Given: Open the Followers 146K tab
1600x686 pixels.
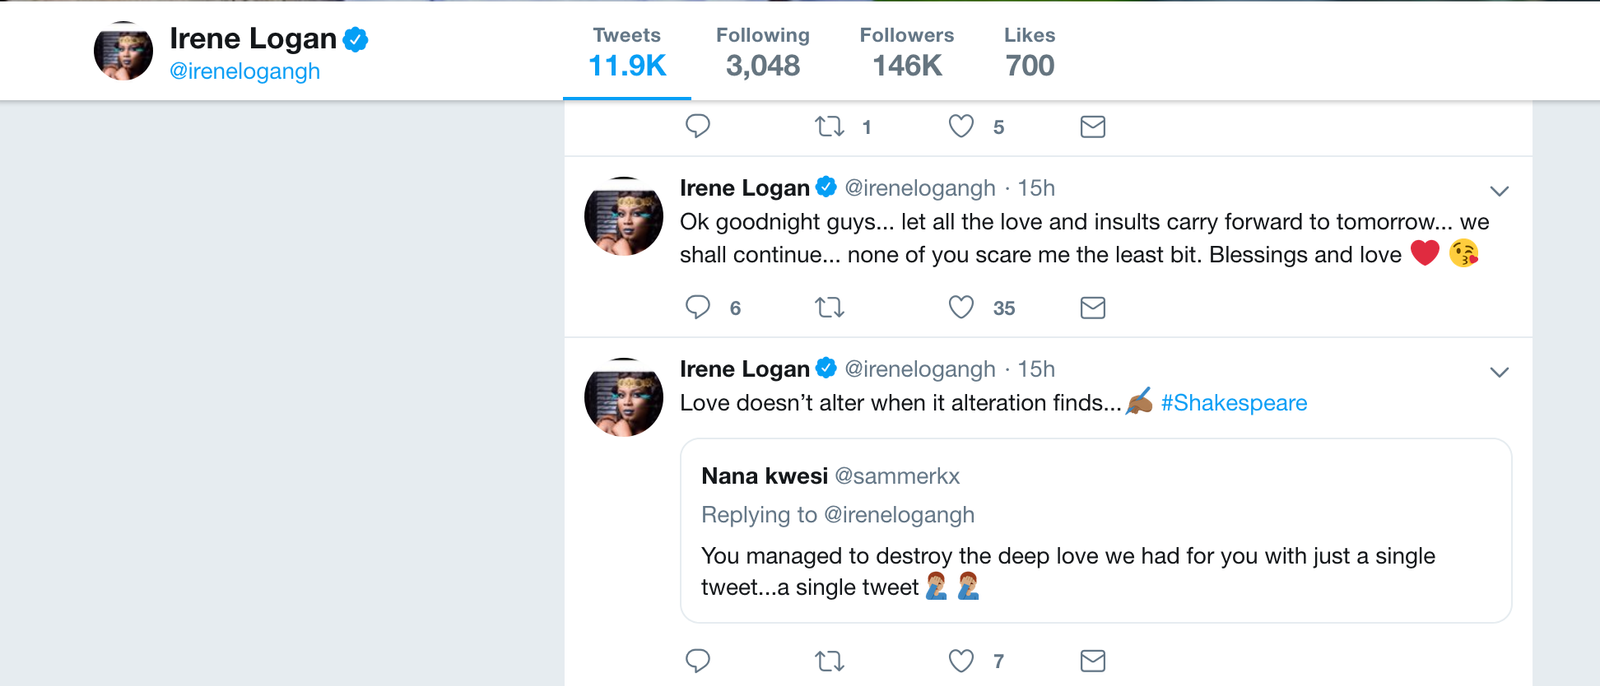Looking at the screenshot, I should coord(907,52).
